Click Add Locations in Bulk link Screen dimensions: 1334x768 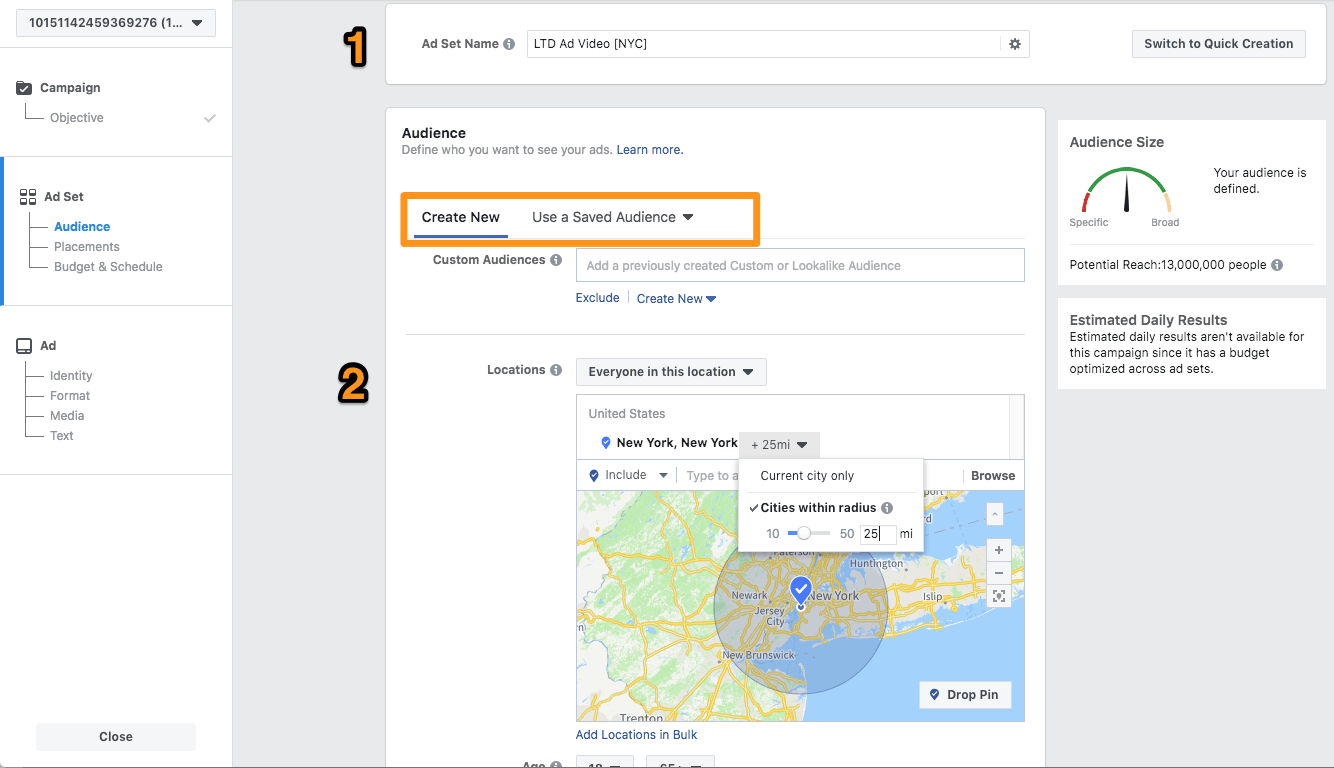637,735
